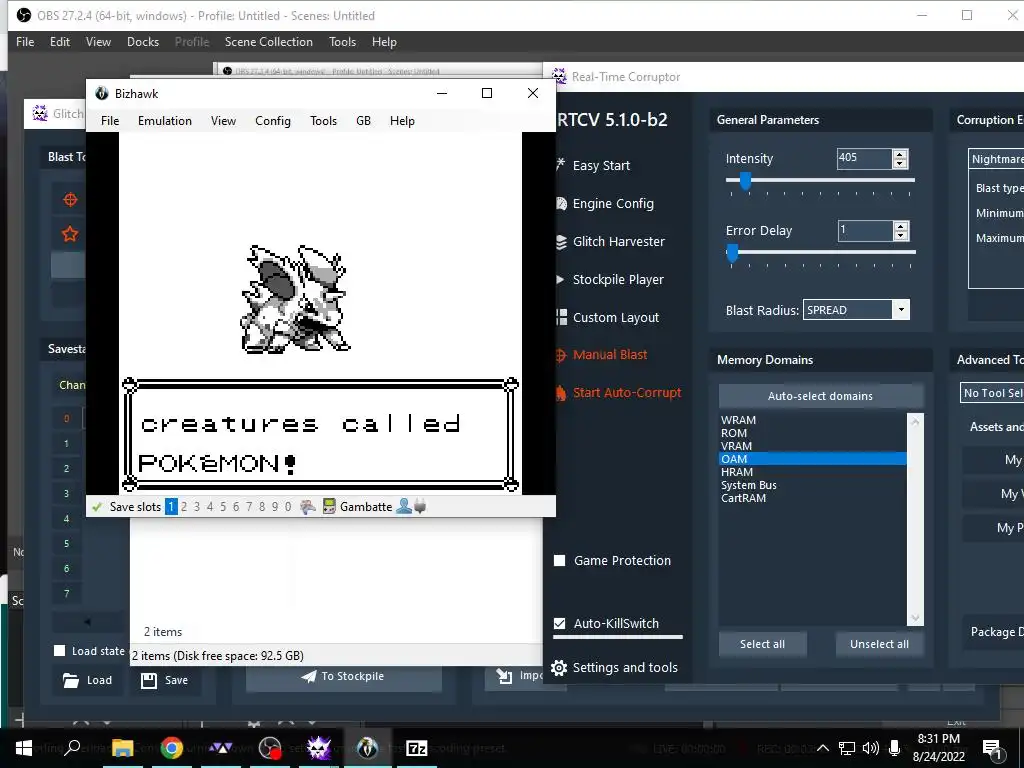Increase Error Delay with the up arrow

pos(901,226)
